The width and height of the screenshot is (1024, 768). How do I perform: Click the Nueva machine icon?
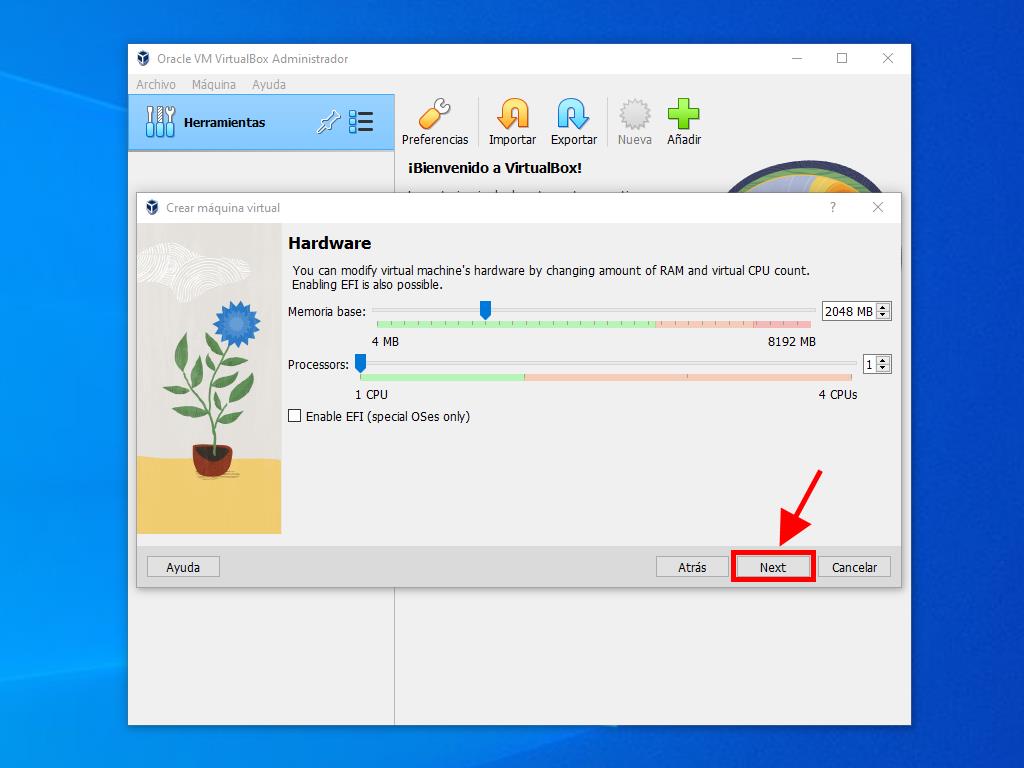tap(634, 115)
